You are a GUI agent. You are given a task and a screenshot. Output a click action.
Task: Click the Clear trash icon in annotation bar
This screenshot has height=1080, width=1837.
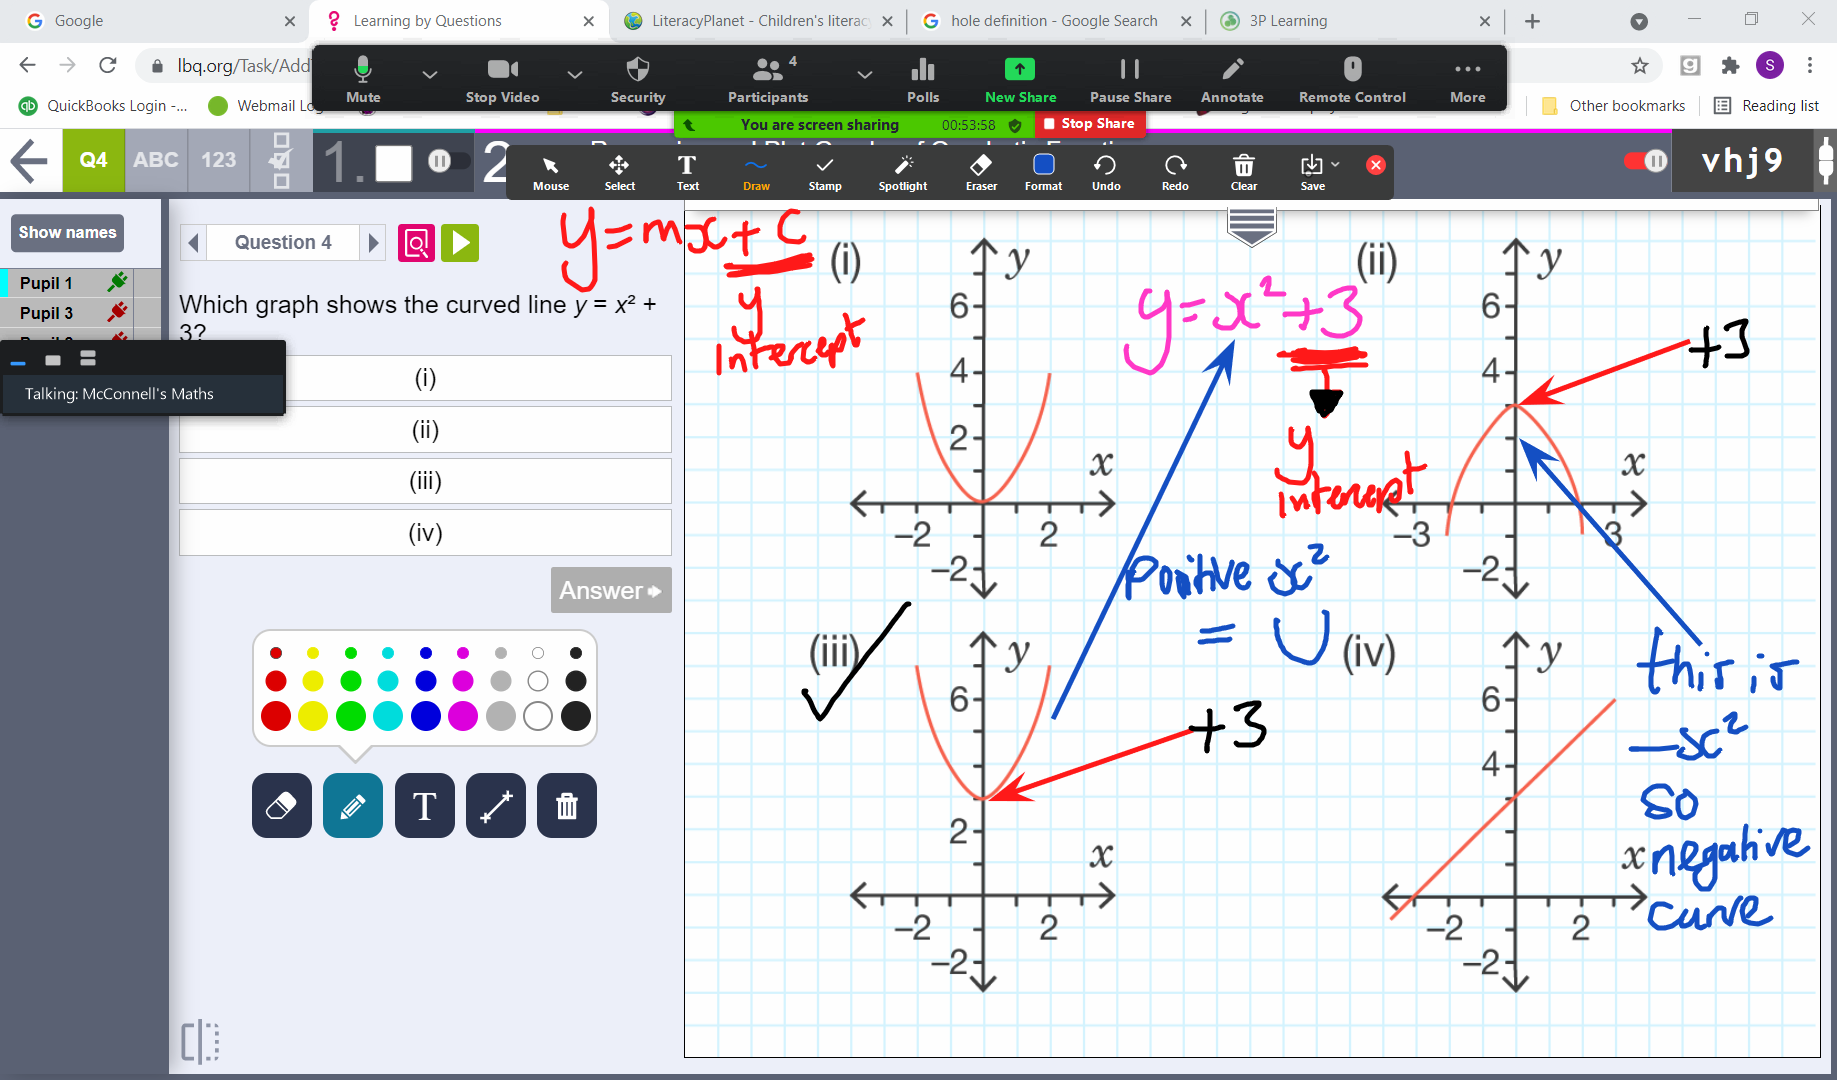coord(1243,171)
